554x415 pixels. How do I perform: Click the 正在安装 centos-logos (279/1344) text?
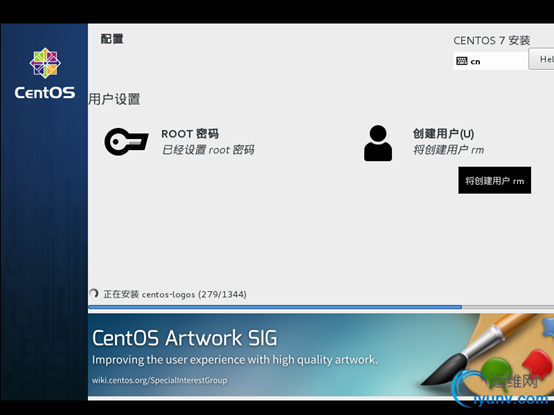[175, 294]
